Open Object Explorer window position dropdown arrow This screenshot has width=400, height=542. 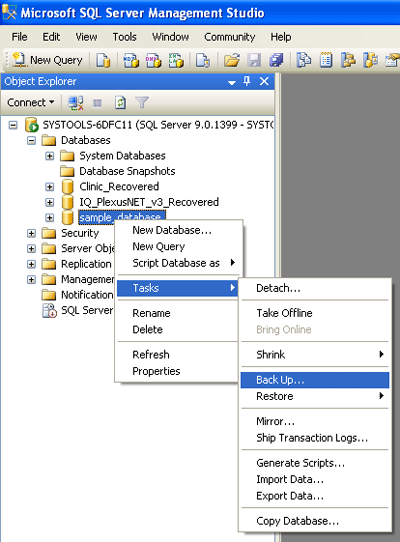click(x=232, y=82)
